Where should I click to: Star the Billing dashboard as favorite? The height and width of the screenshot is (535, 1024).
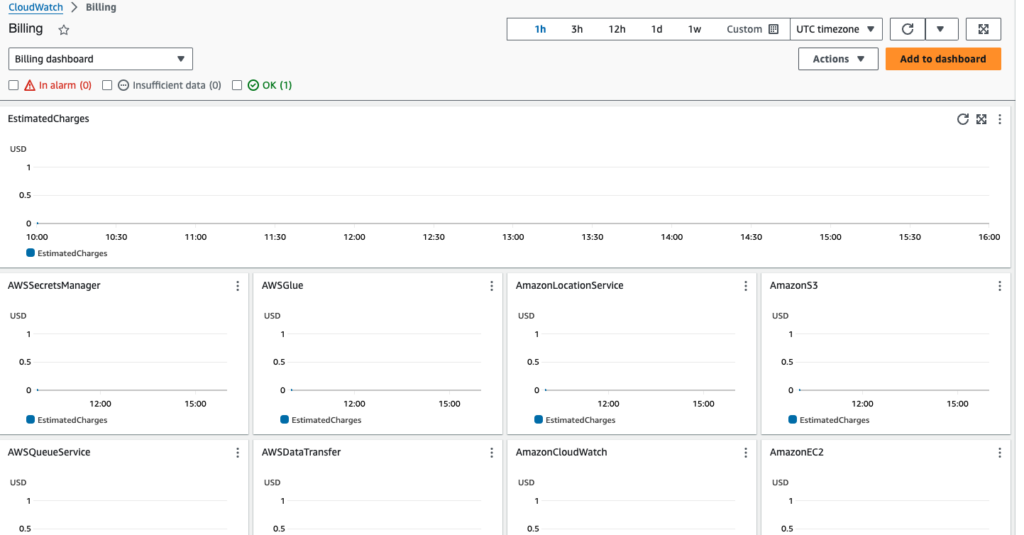(x=63, y=29)
